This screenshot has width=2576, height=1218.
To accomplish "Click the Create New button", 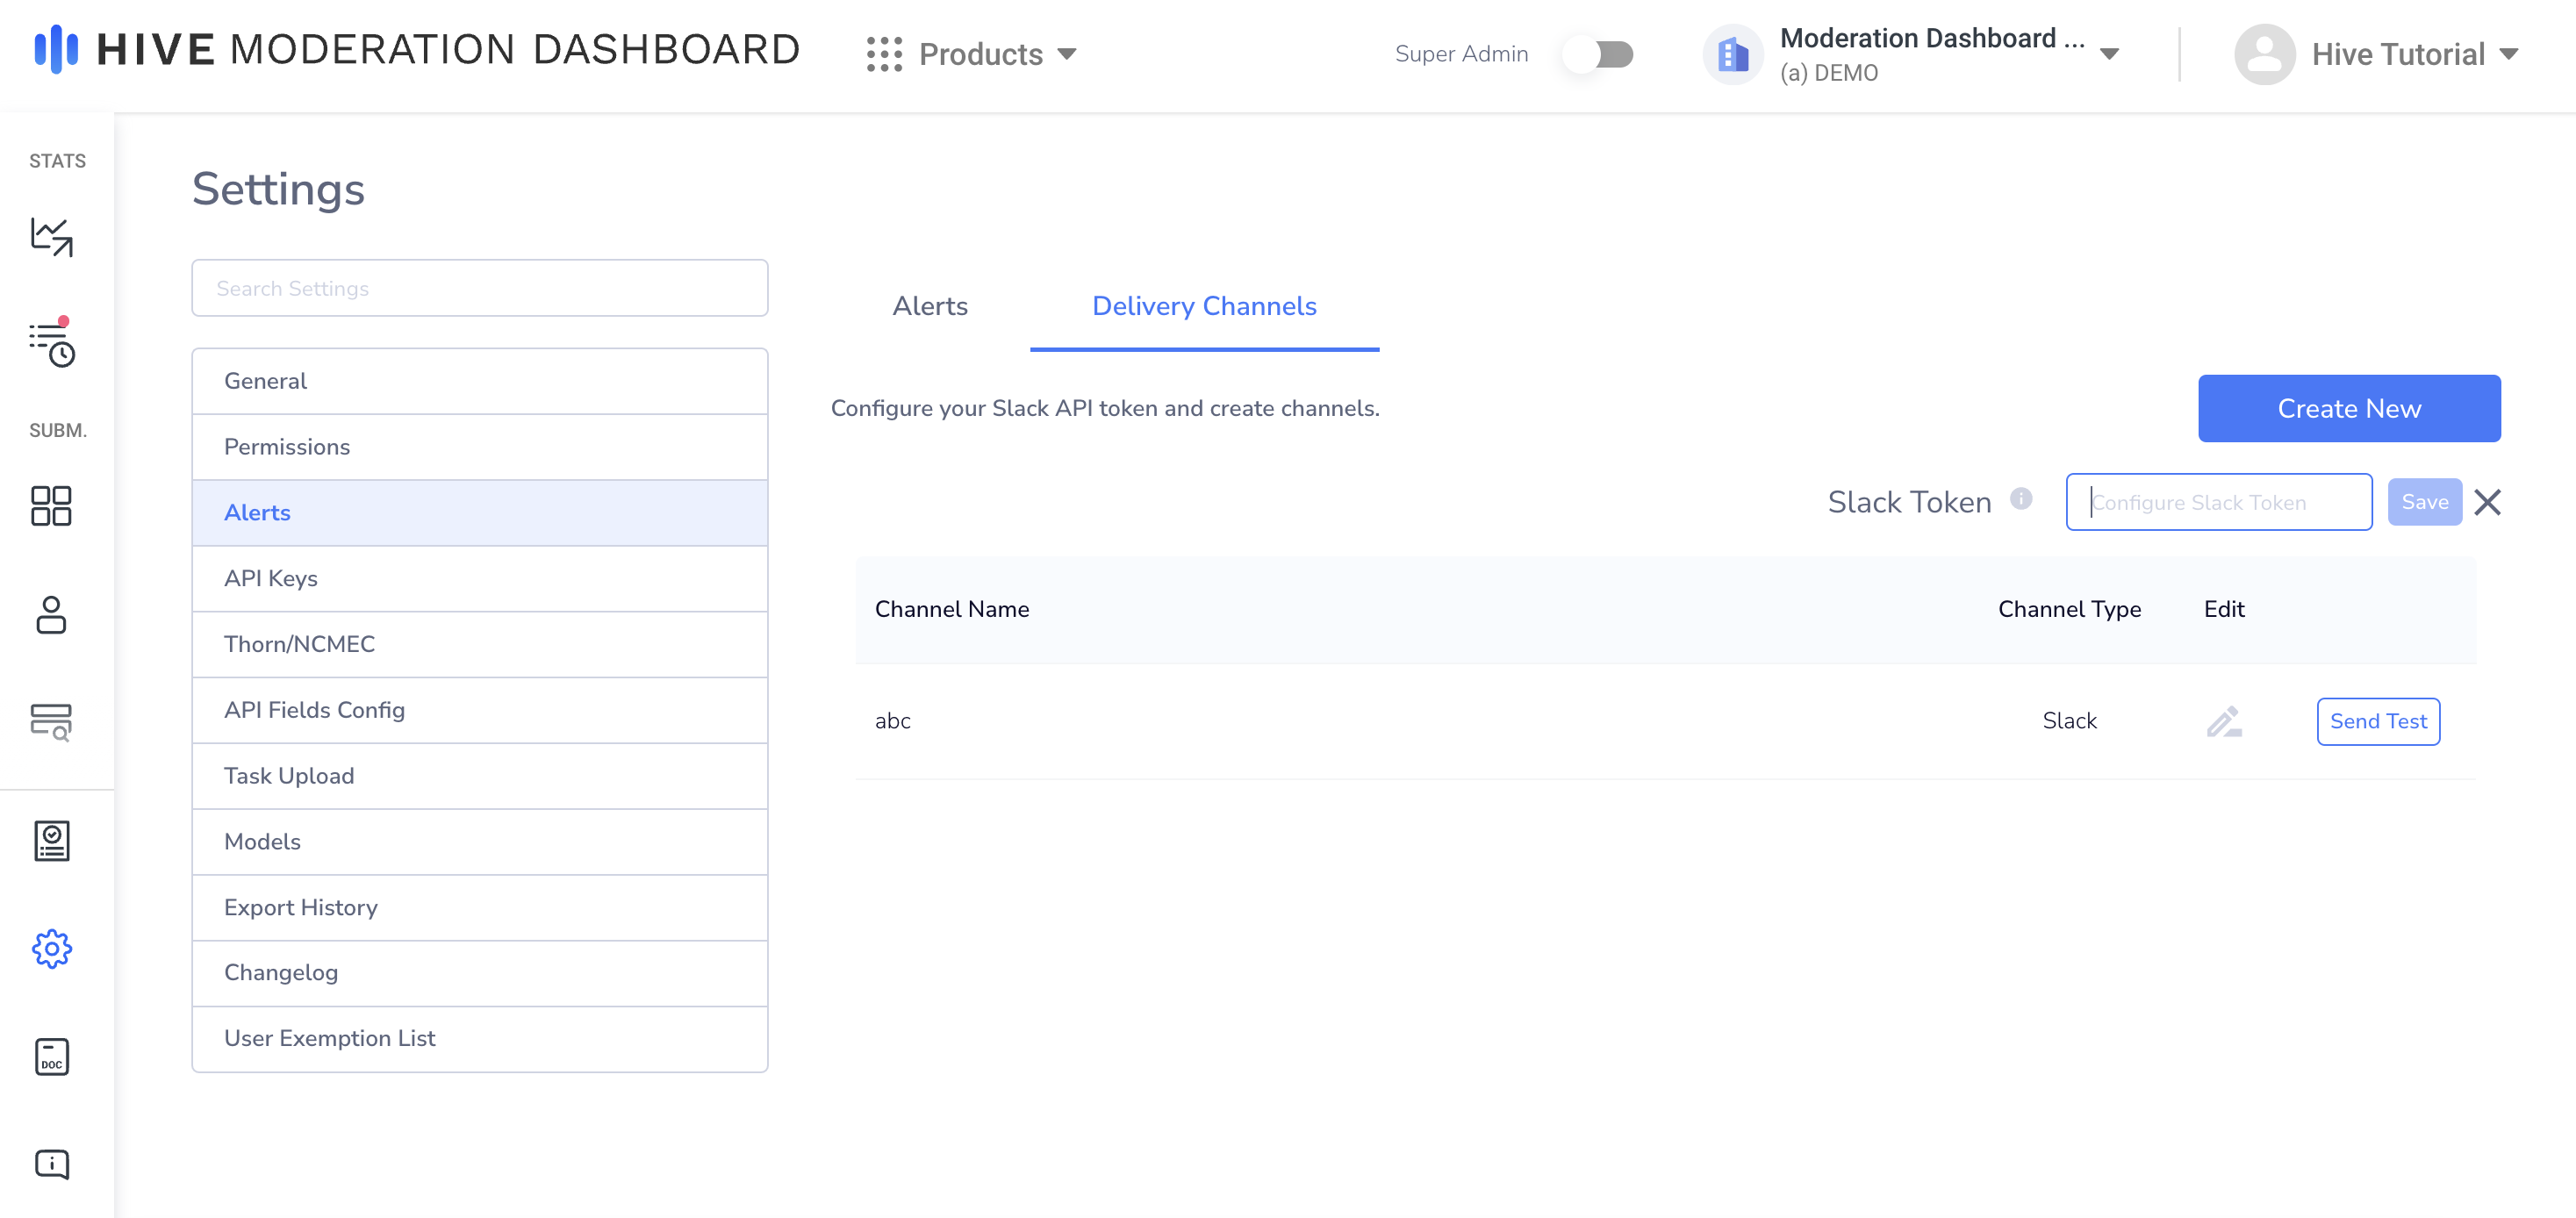I will pos(2348,408).
